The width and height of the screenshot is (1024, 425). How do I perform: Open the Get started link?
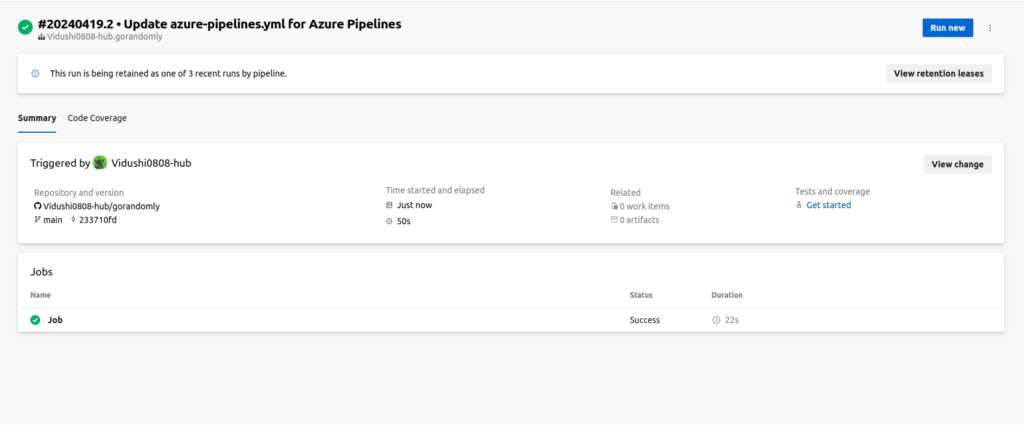(828, 205)
